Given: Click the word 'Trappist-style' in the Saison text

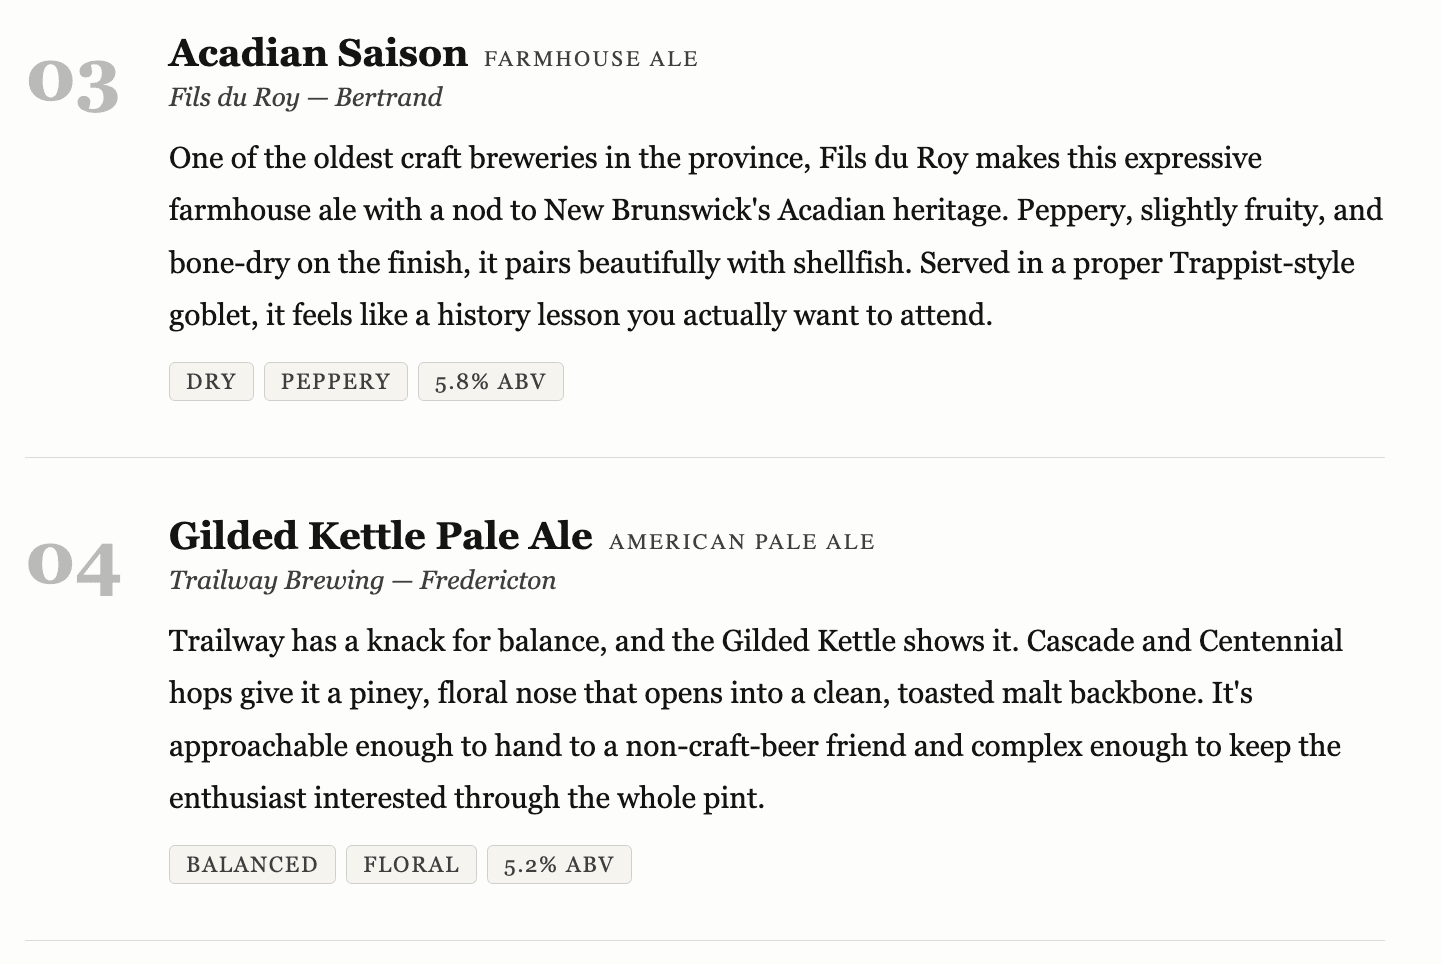Looking at the screenshot, I should click(x=1262, y=263).
